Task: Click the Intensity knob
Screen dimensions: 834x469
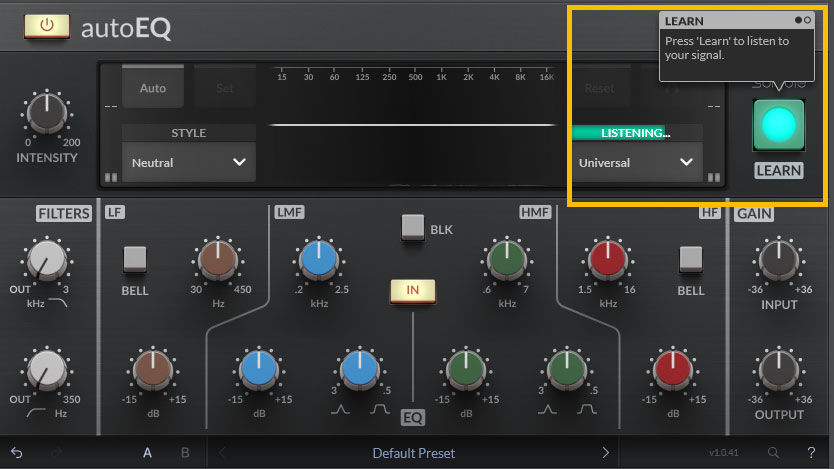Action: coord(47,113)
